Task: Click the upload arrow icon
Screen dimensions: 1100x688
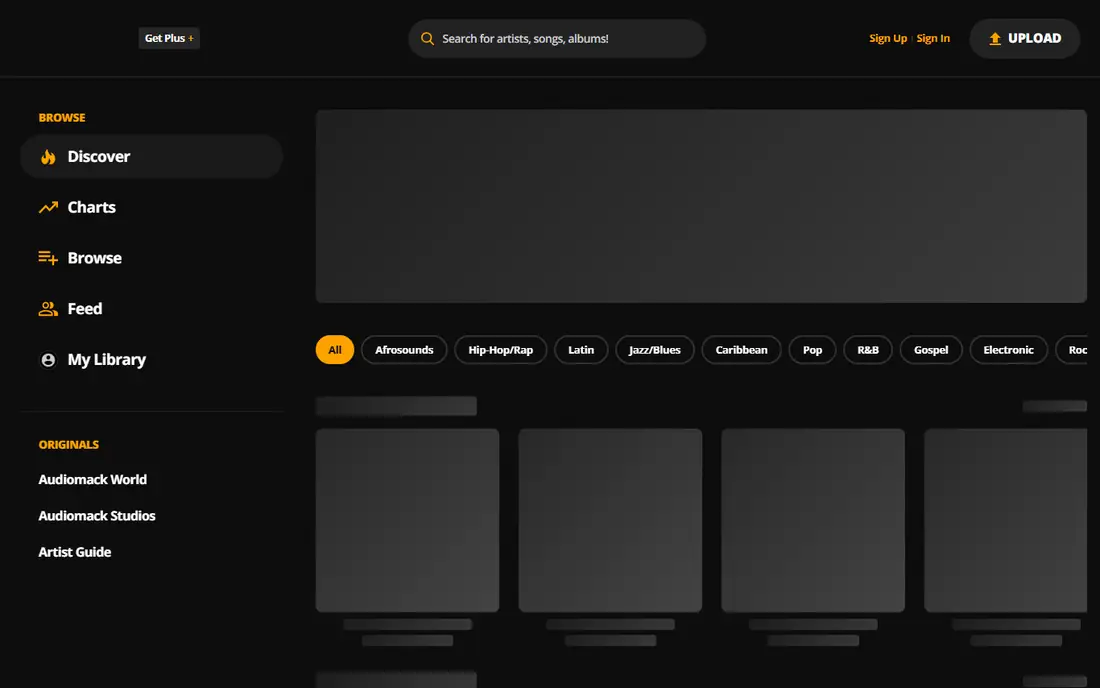Action: point(995,39)
